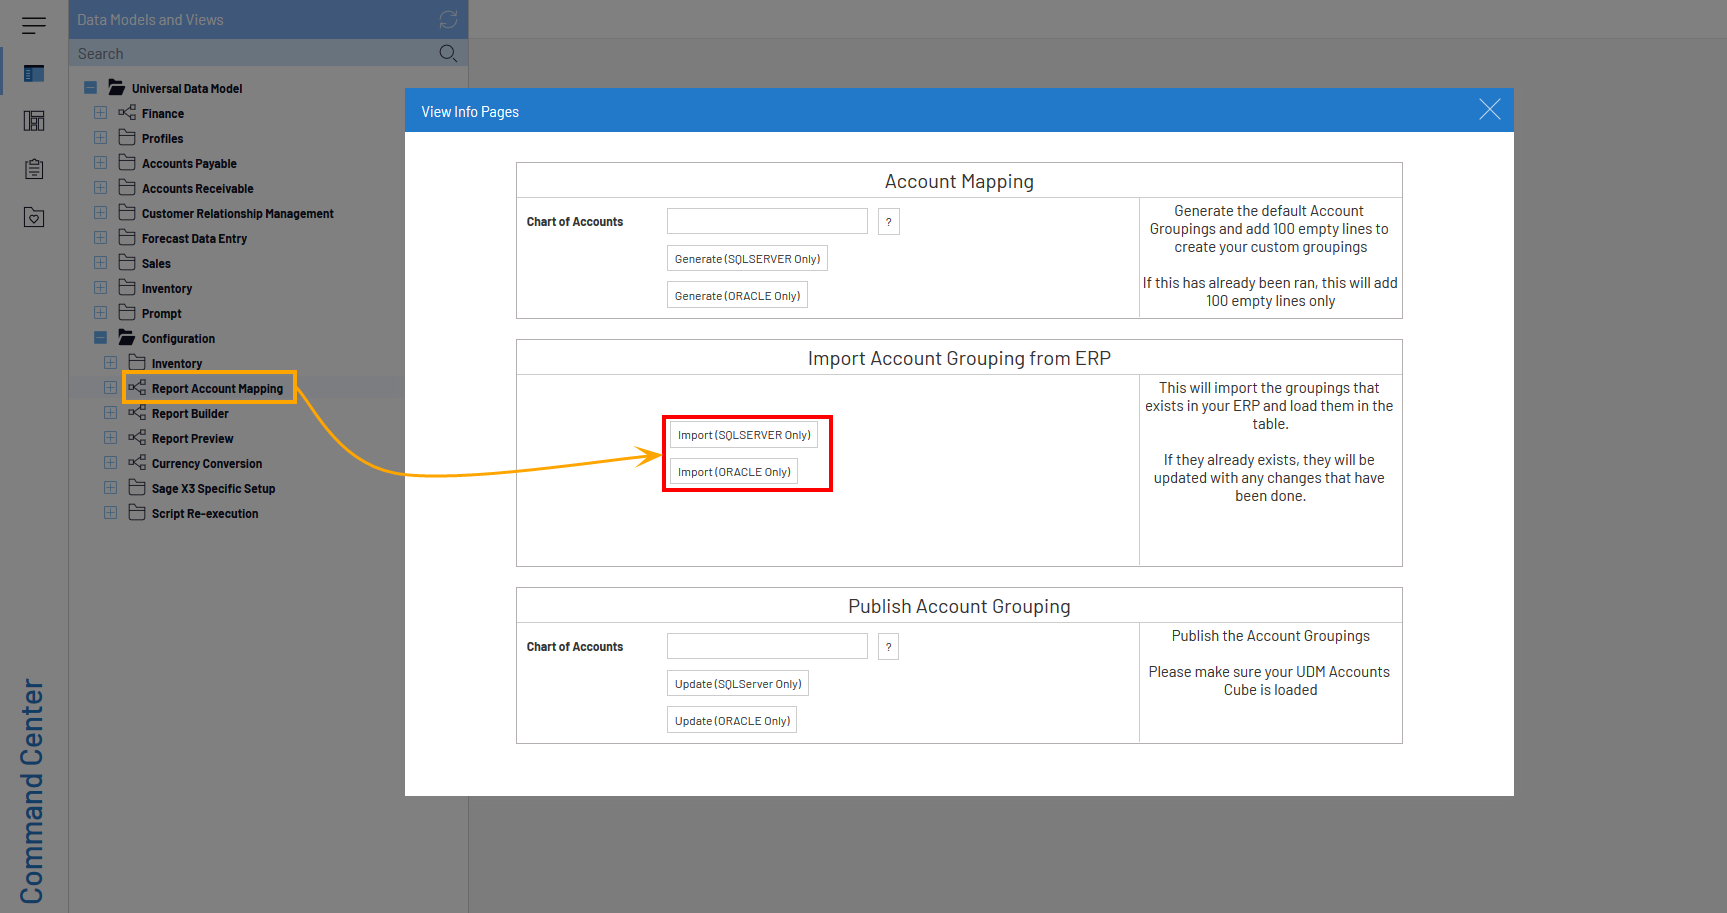This screenshot has height=913, width=1727.
Task: Collapse the Universal Data Model root
Action: click(90, 88)
